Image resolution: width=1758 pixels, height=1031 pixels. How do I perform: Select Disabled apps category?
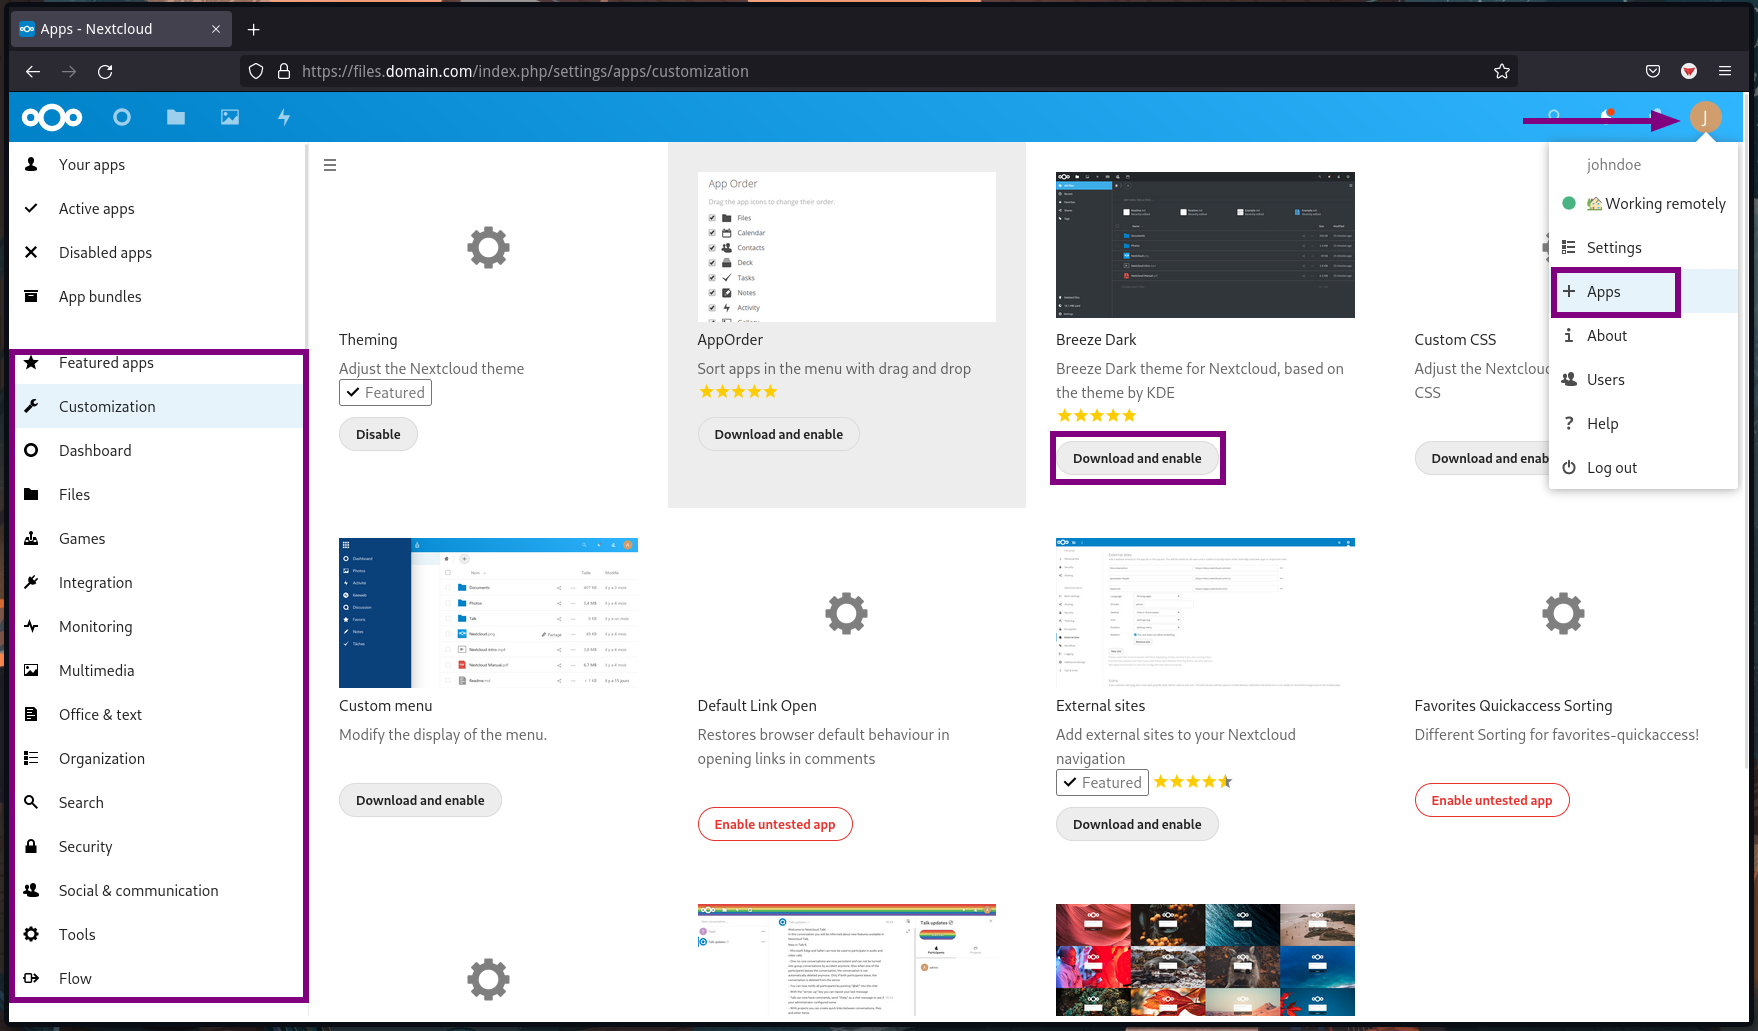156,253
